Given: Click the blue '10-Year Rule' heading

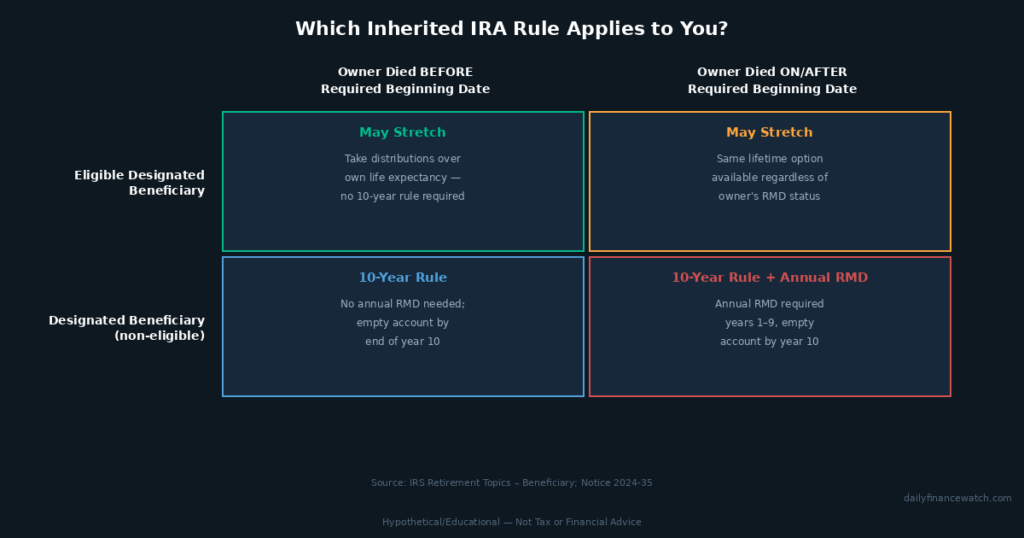Looking at the screenshot, I should [402, 277].
